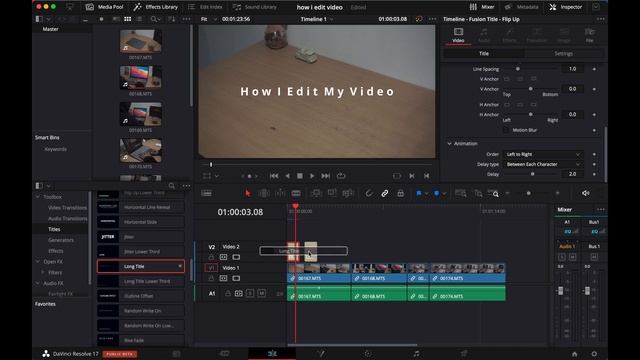Switch to Inspector File tab

[x=589, y=35]
